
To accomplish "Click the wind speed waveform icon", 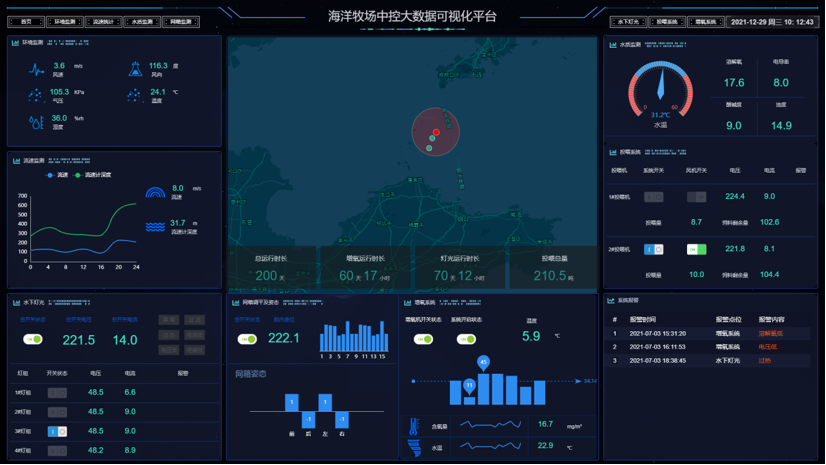I will tap(36, 70).
